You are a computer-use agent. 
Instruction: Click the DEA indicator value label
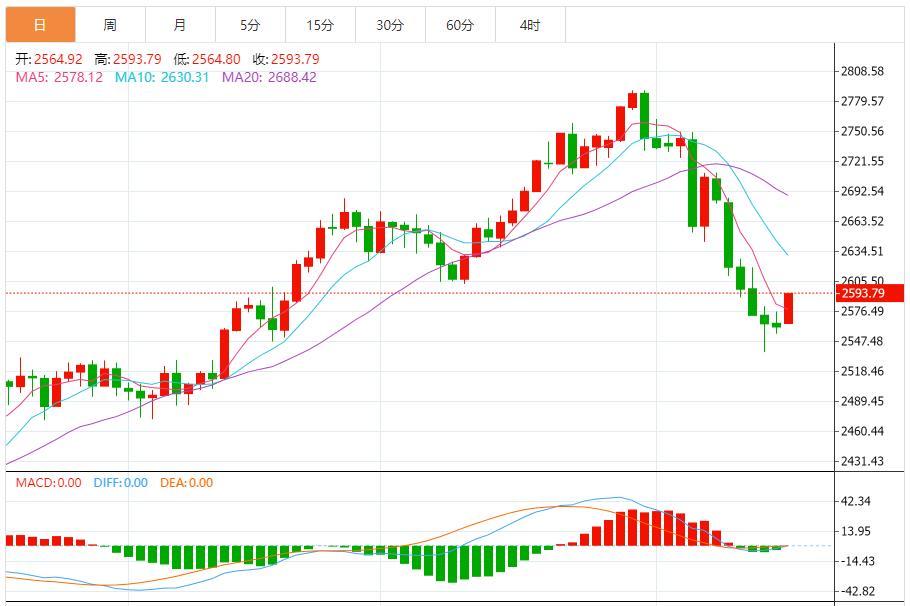coord(186,482)
